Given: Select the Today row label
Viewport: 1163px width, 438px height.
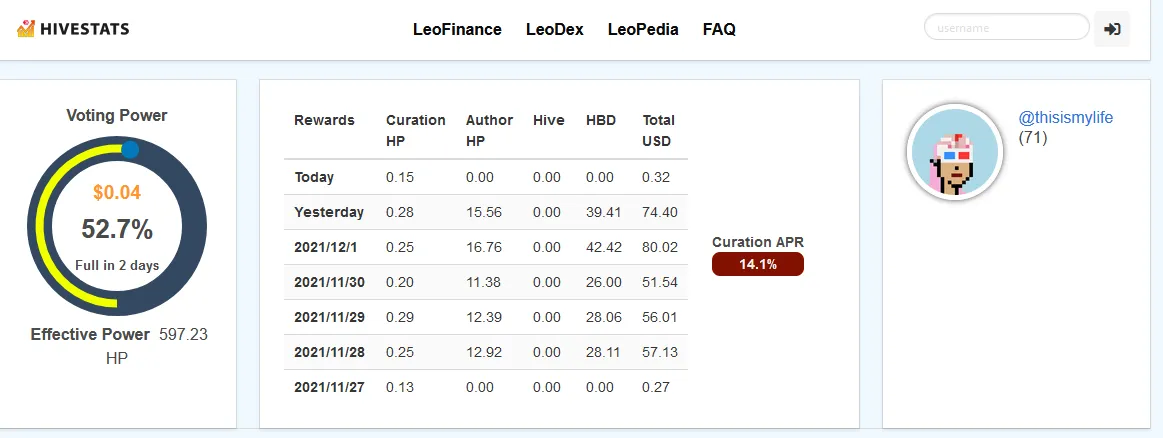Looking at the screenshot, I should 314,177.
